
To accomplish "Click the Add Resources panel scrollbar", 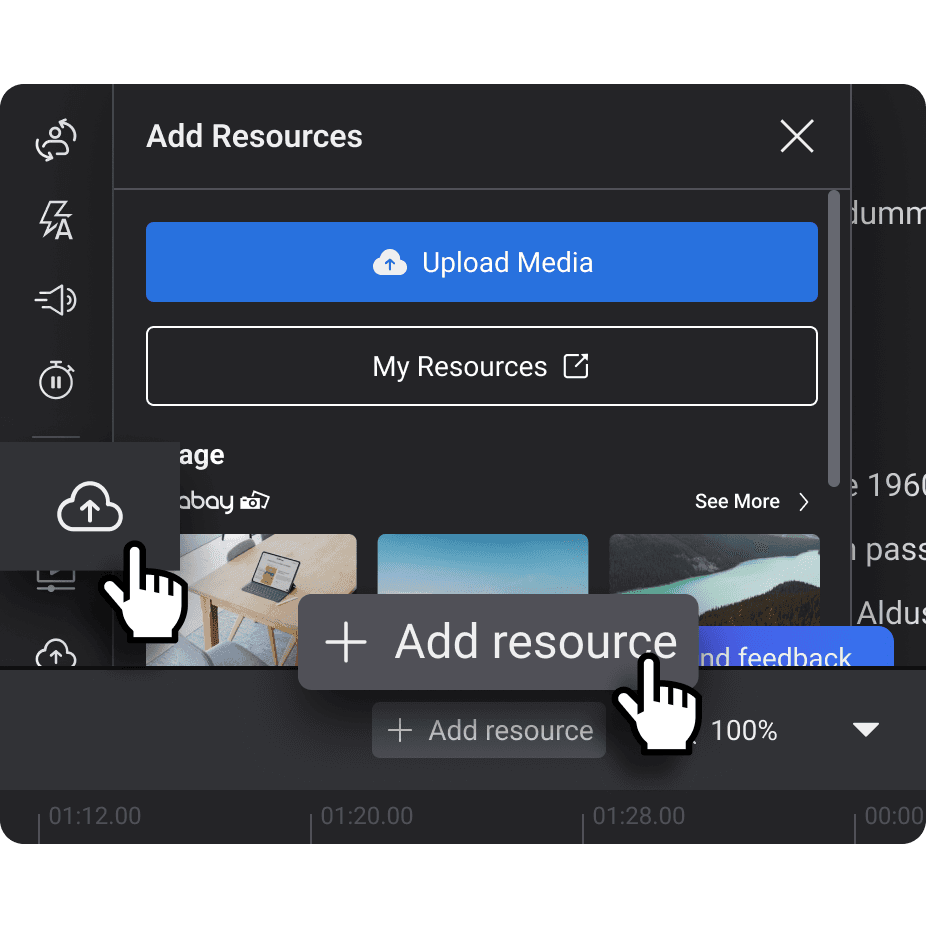I will point(834,340).
